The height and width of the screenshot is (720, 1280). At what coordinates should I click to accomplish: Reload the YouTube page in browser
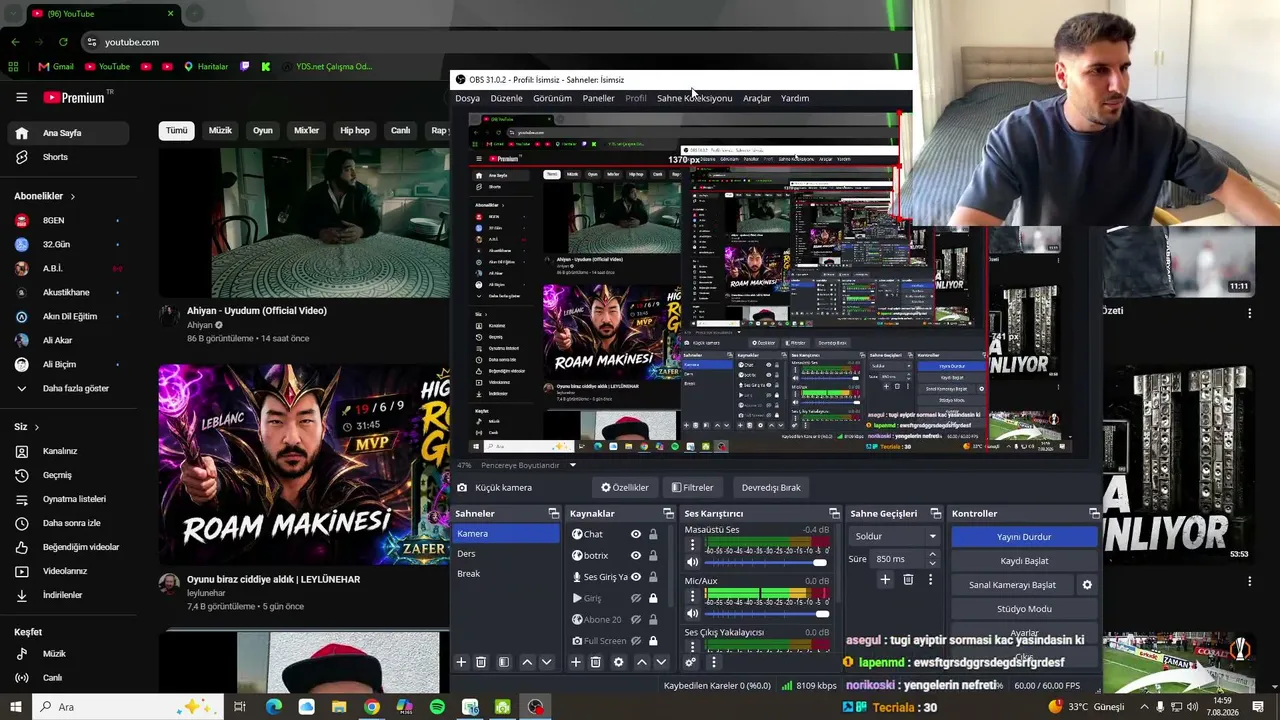click(63, 42)
